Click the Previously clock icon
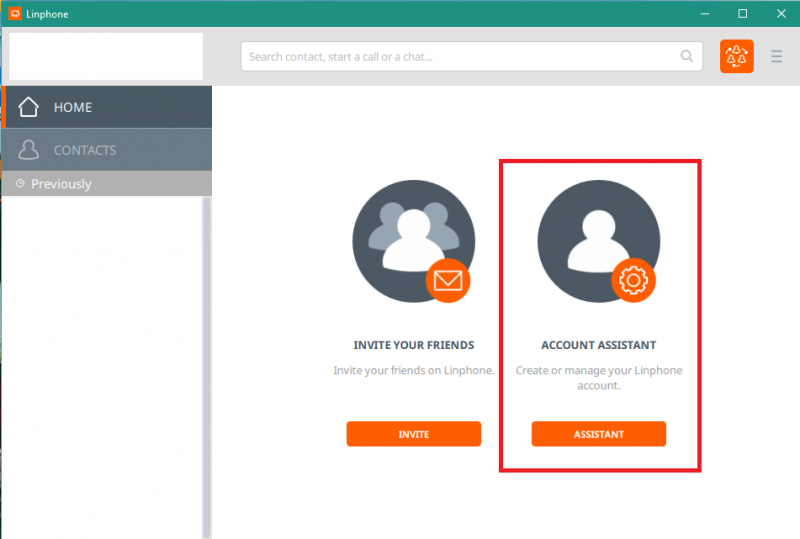Viewport: 800px width, 539px height. point(20,183)
